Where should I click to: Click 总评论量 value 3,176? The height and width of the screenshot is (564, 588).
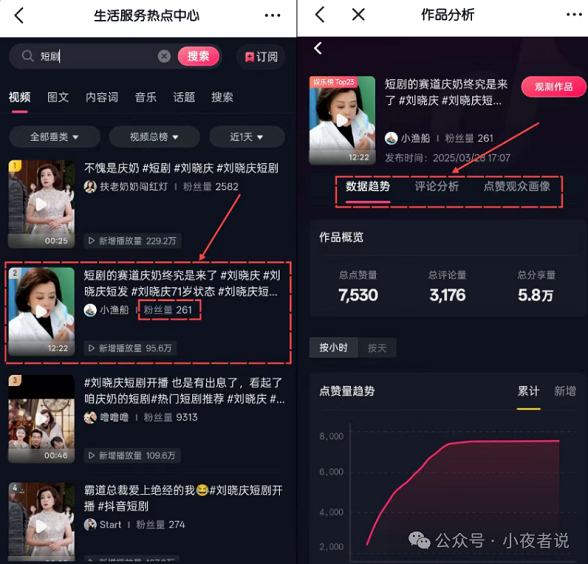coord(447,295)
